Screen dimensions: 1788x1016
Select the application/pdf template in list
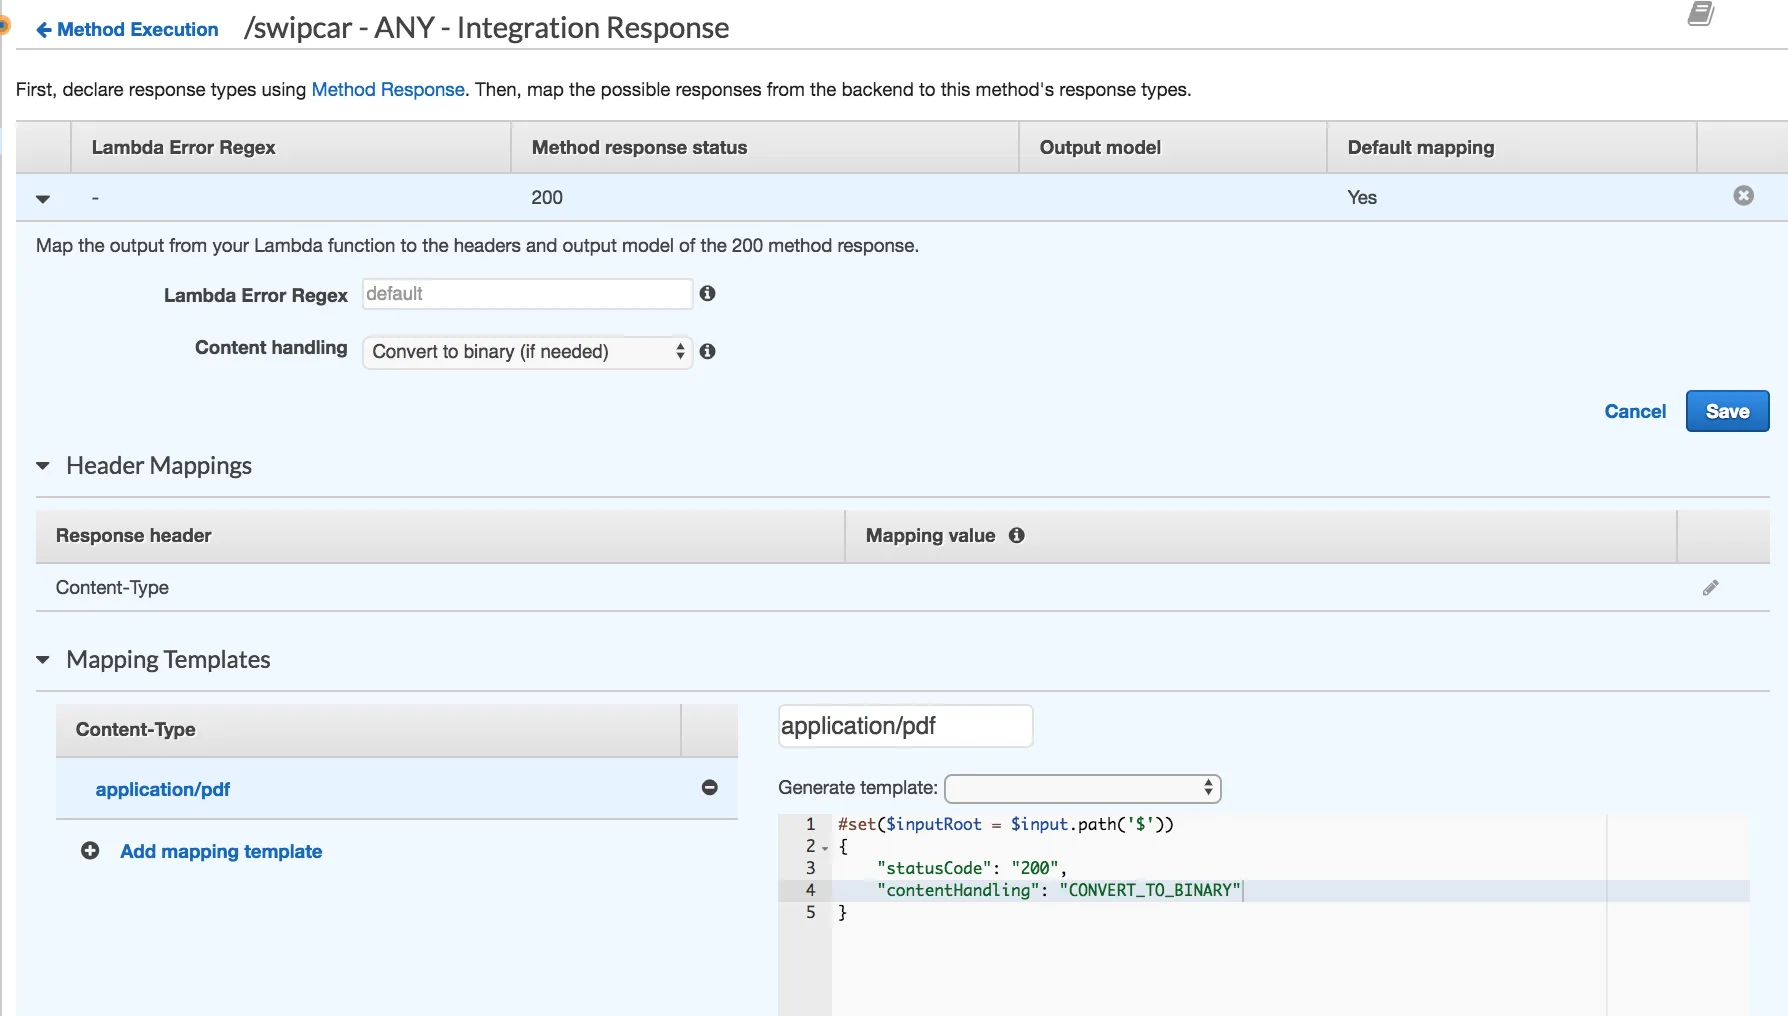(163, 789)
